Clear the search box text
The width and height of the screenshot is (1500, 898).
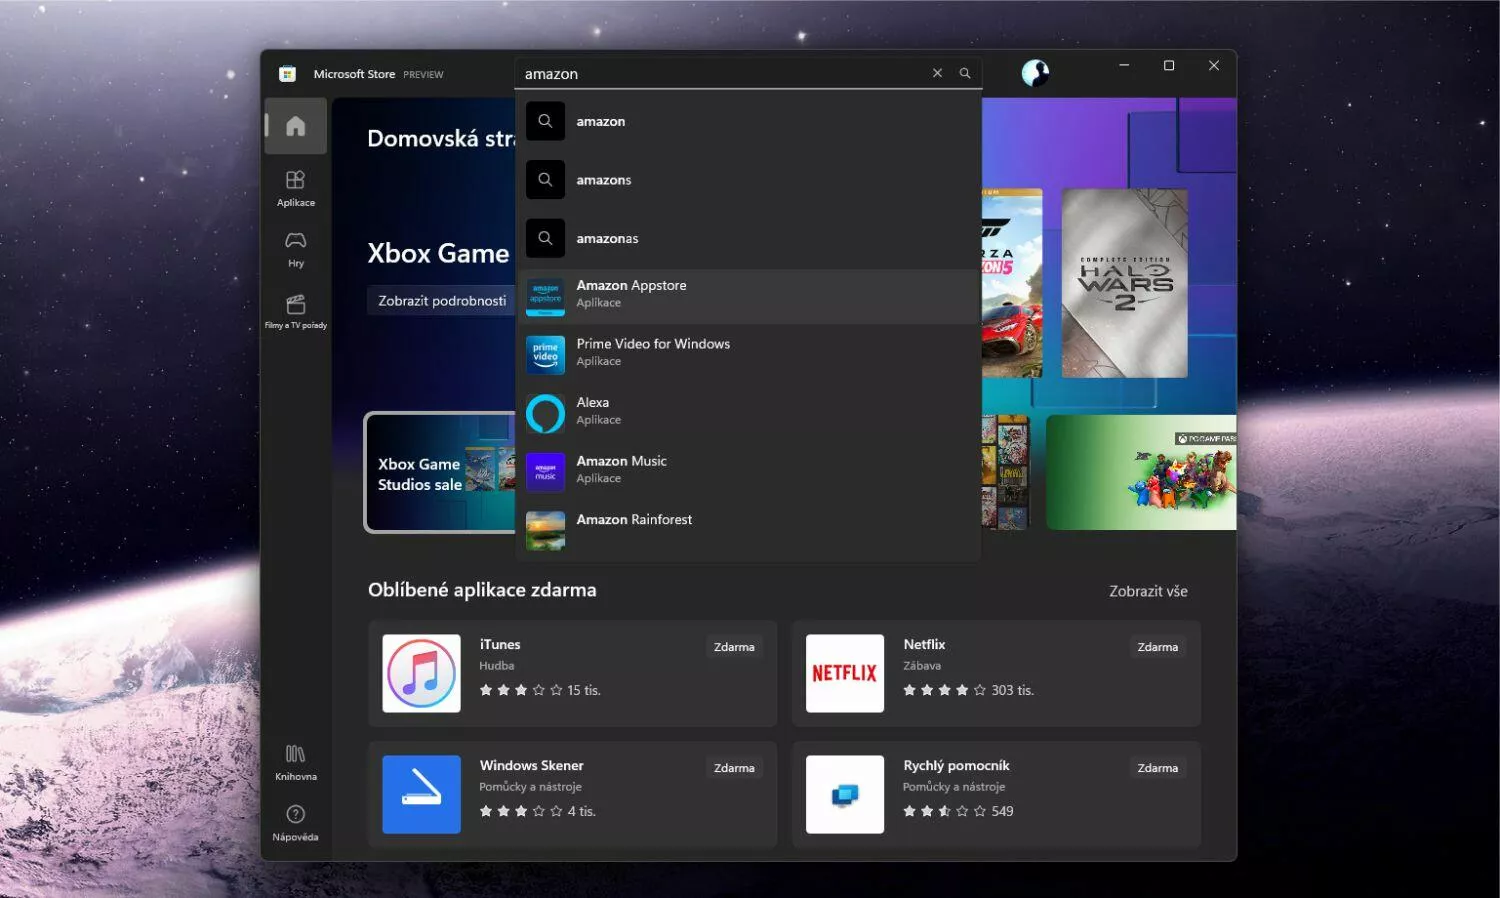(x=937, y=73)
